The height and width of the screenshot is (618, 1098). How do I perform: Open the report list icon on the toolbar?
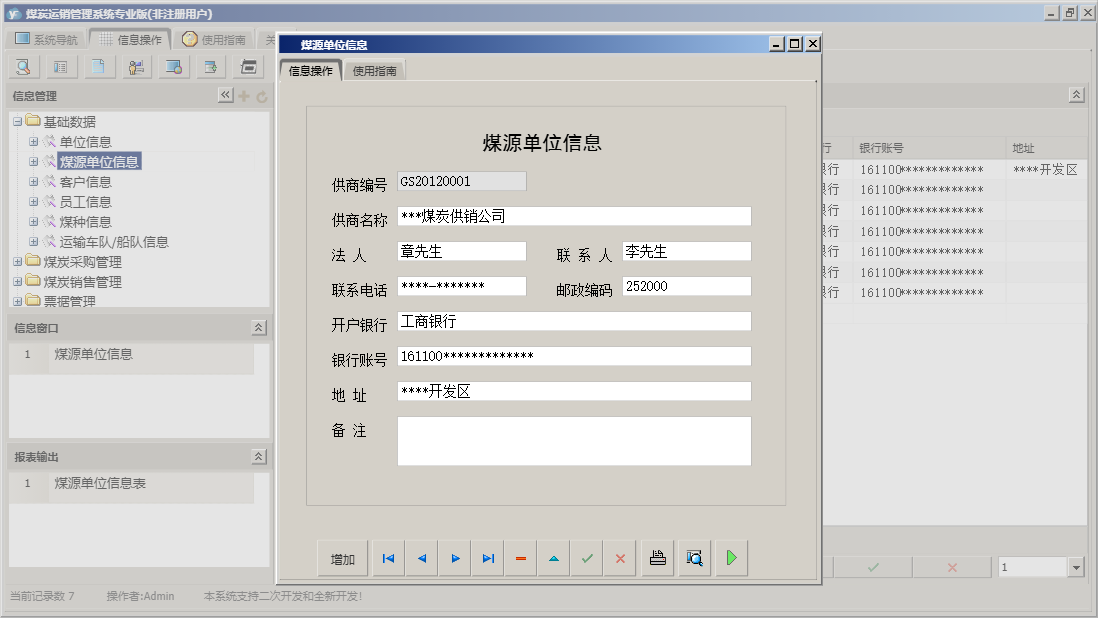pyautogui.click(x=60, y=66)
